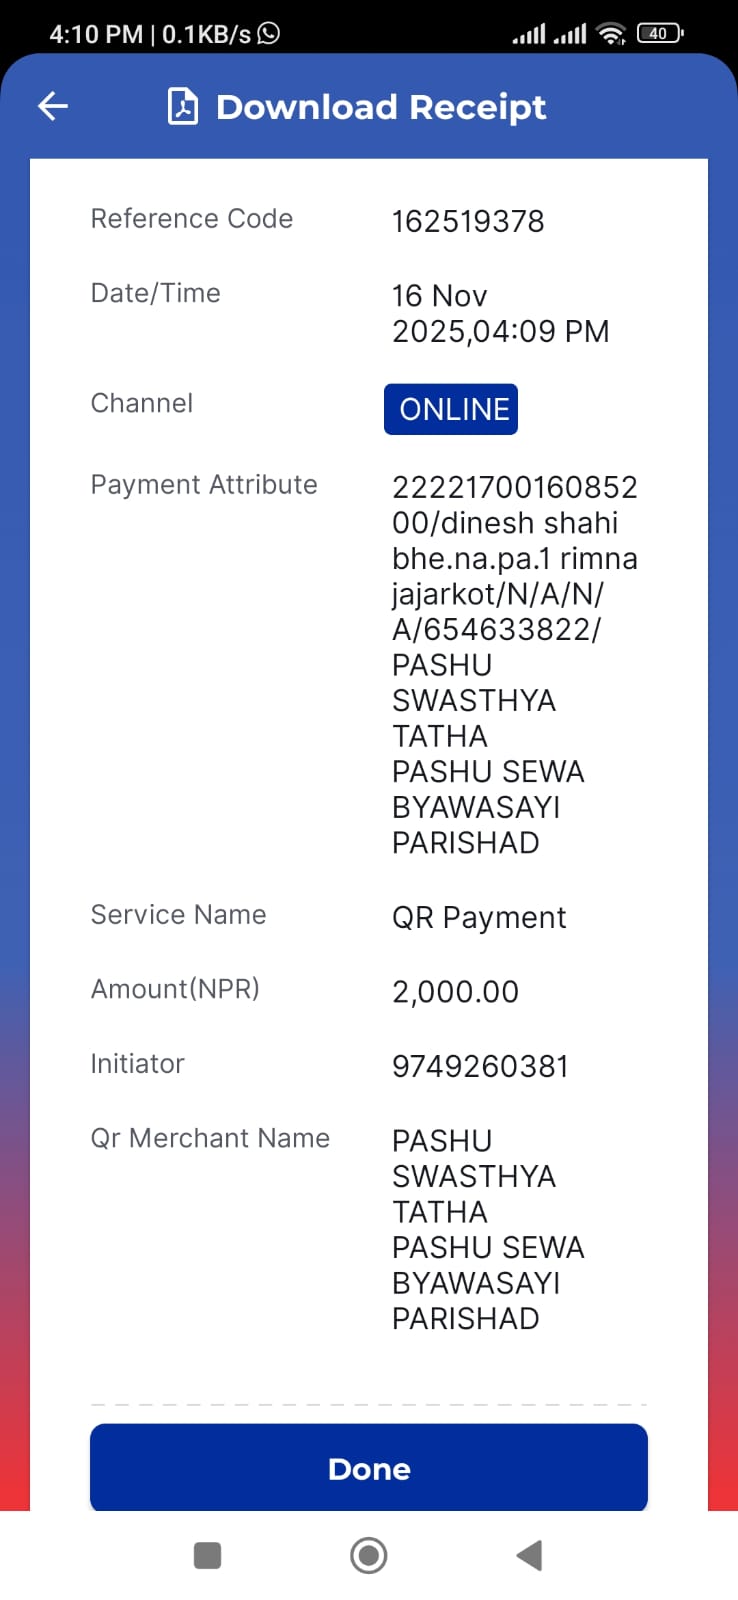738x1600 pixels.
Task: Tap the status bar clock 4:10 PM
Action: 96,34
